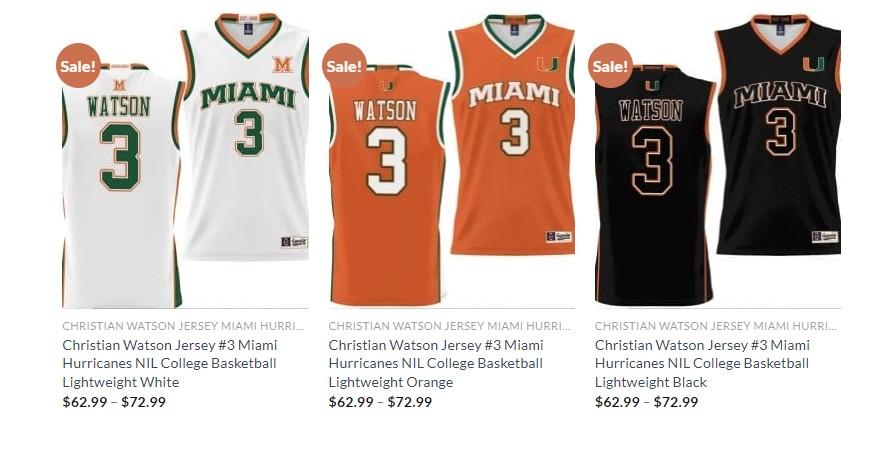Click the M logo on white jersey front

282,65
